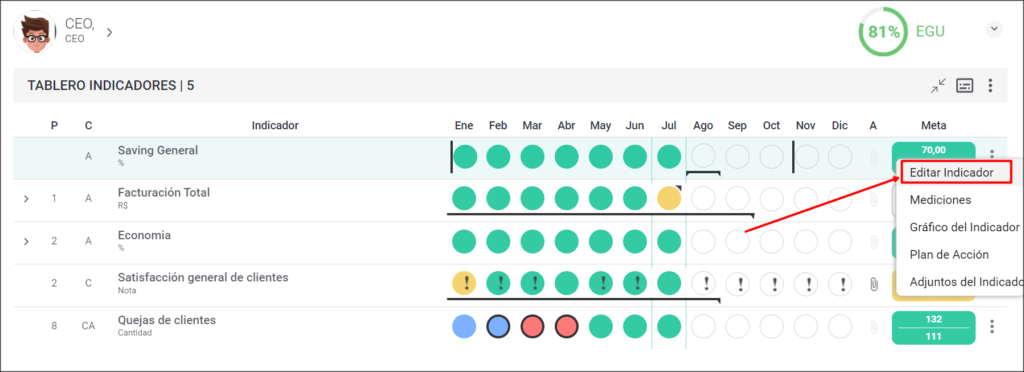
Task: Open the card view icon in Tablero header
Action: 965,85
